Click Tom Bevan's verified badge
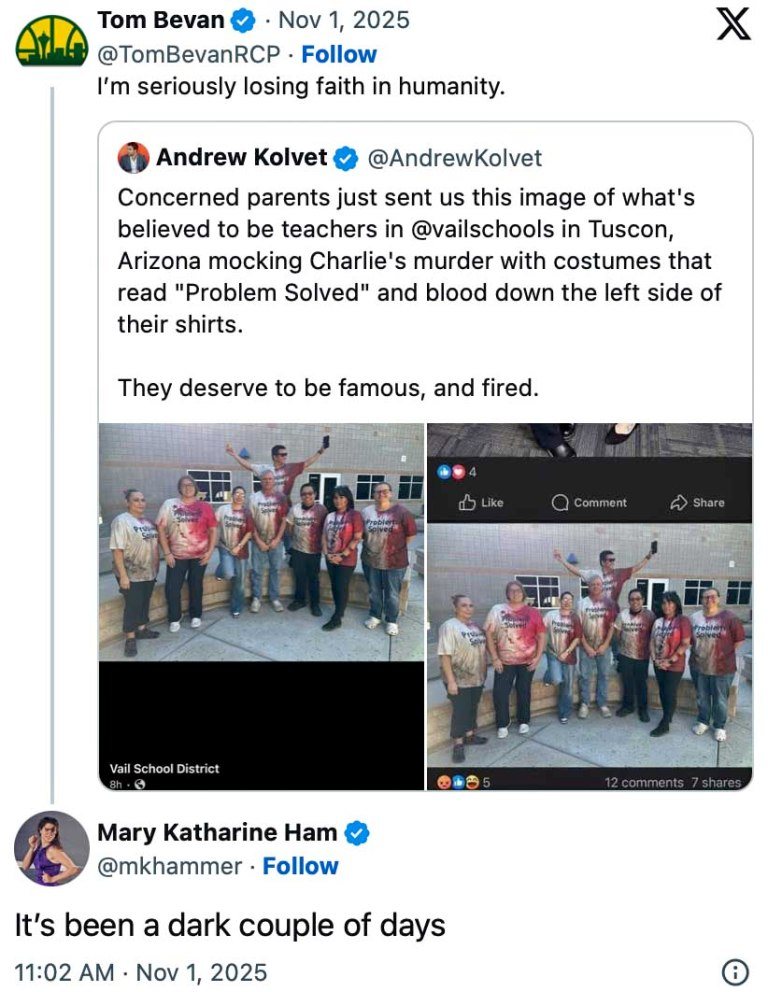The width and height of the screenshot is (768, 992). [x=244, y=20]
